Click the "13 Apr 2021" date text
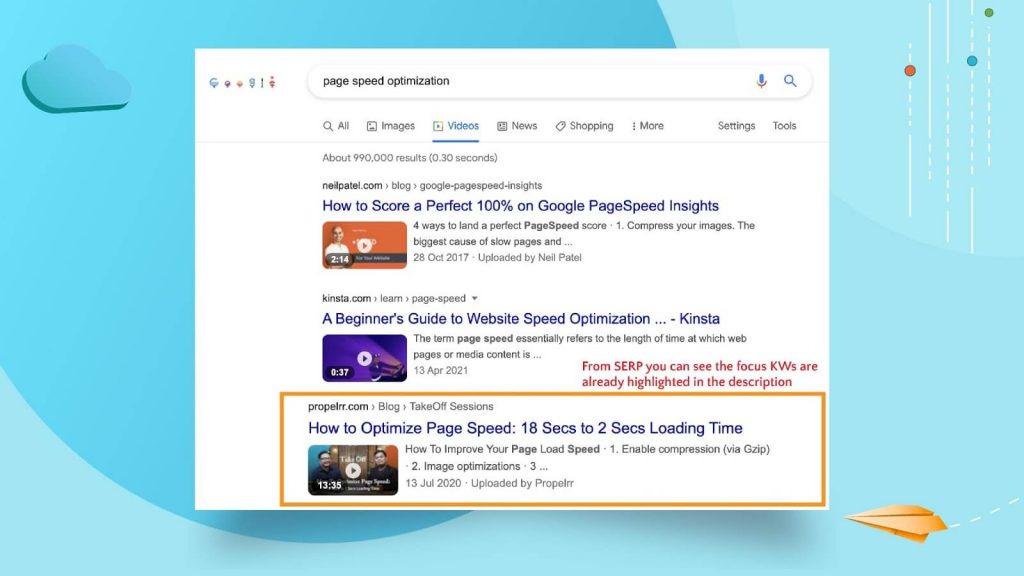This screenshot has height=576, width=1024. pyautogui.click(x=440, y=370)
